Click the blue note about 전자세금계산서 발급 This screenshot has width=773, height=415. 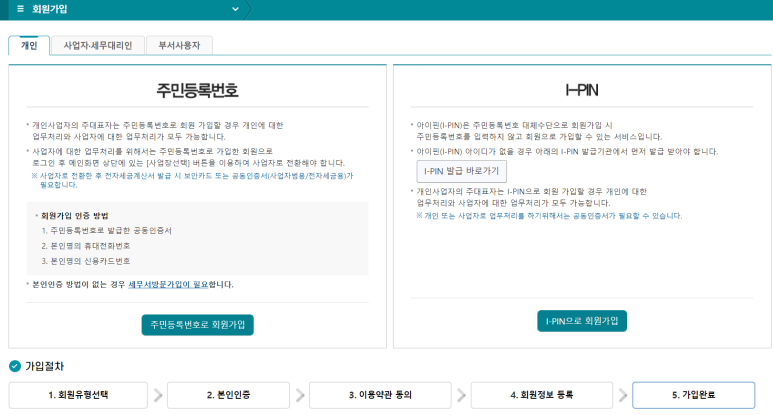pyautogui.click(x=192, y=180)
